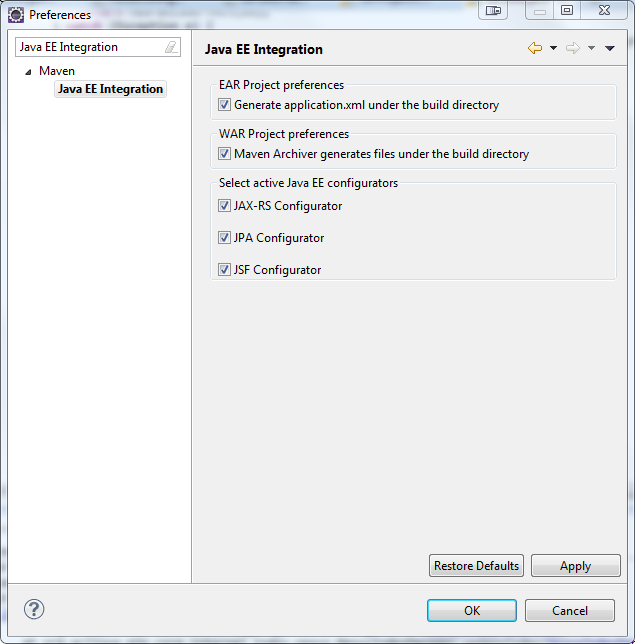Click the Java EE Integration page heading
Image resolution: width=635 pixels, height=644 pixels.
pos(264,49)
